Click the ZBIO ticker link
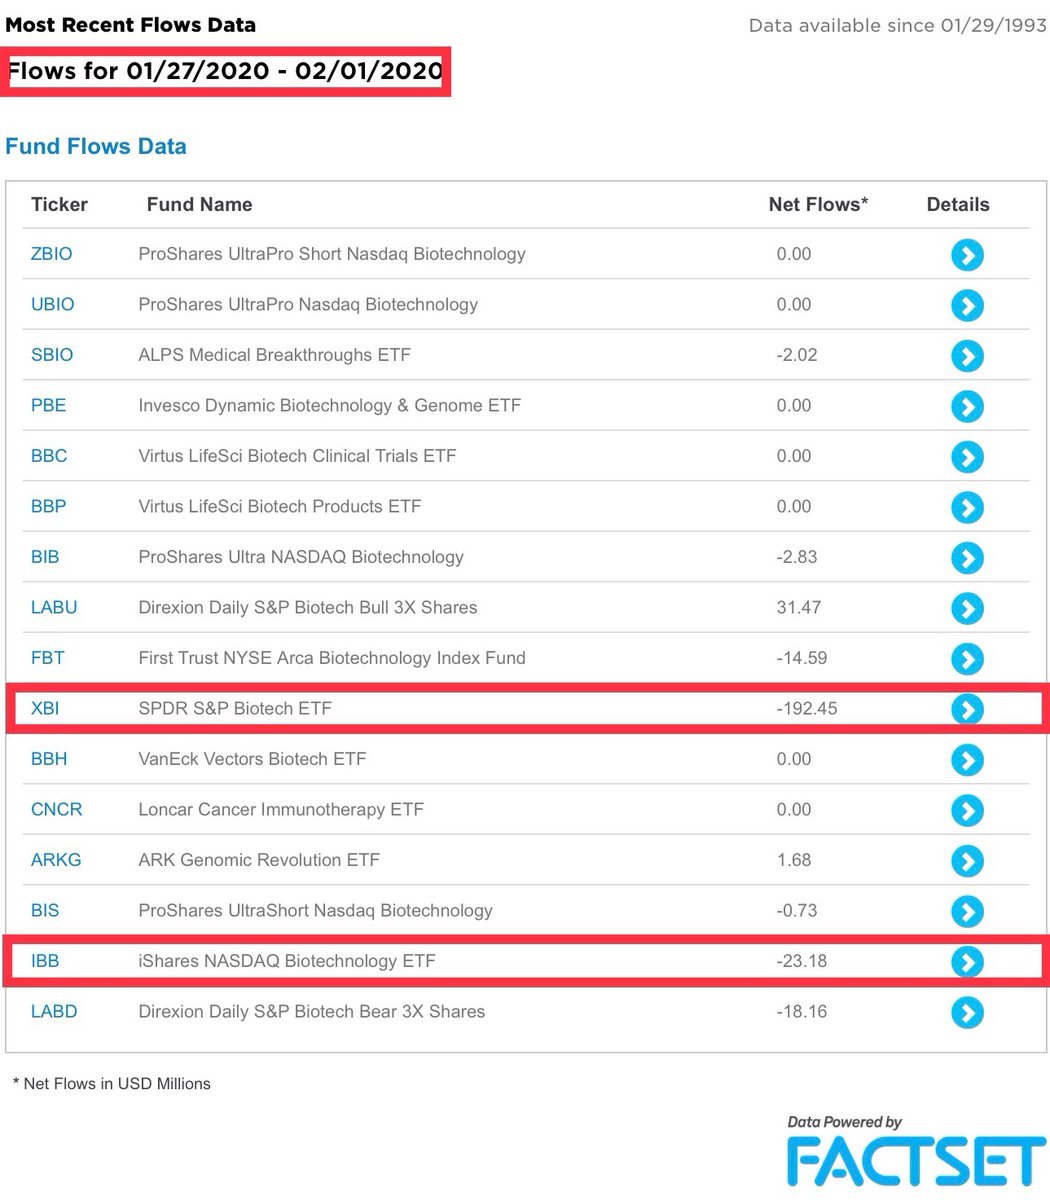The width and height of the screenshot is (1050, 1200). (x=52, y=254)
